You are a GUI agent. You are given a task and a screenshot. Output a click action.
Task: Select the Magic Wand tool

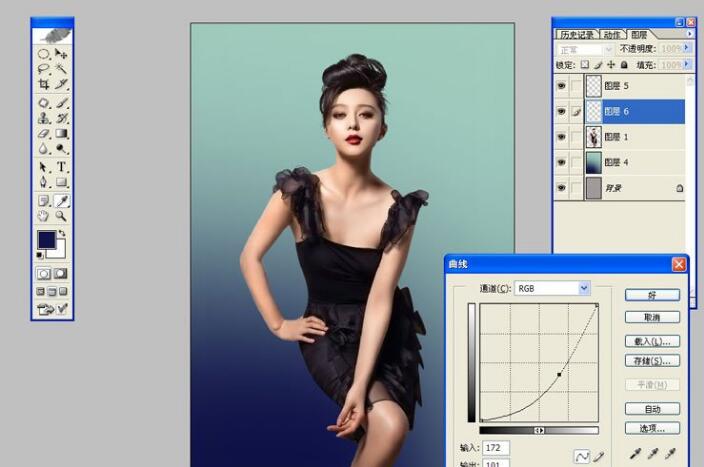click(x=61, y=69)
